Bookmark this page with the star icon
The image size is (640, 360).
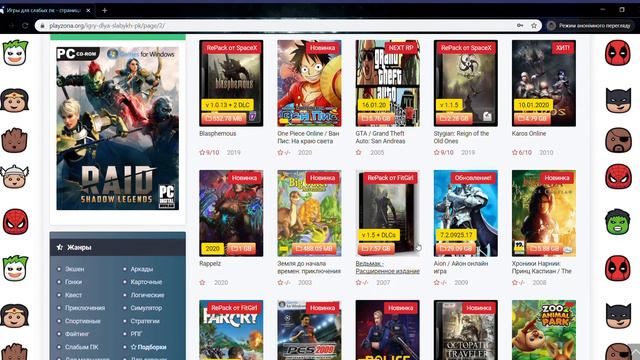(534, 25)
